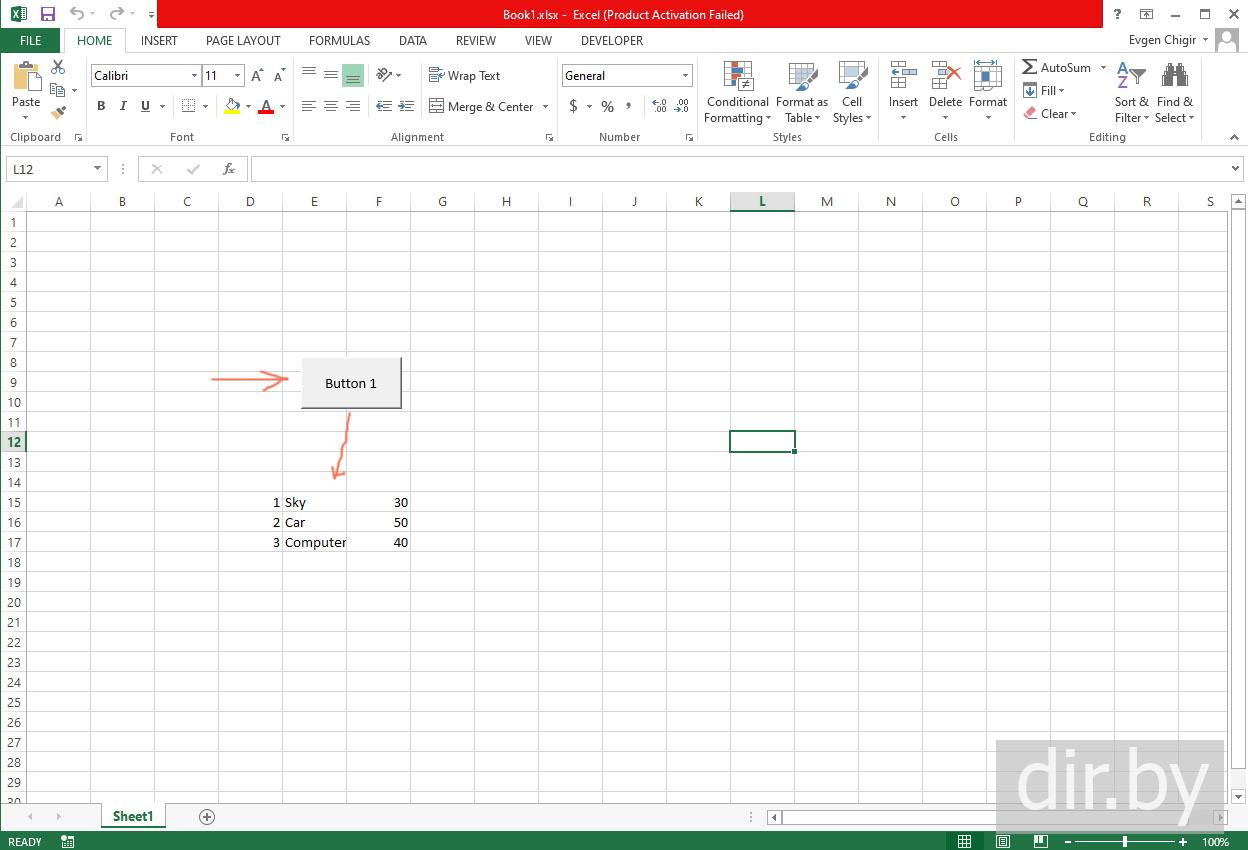Image resolution: width=1248 pixels, height=850 pixels.
Task: Apply Percent Style number format
Action: pos(607,106)
